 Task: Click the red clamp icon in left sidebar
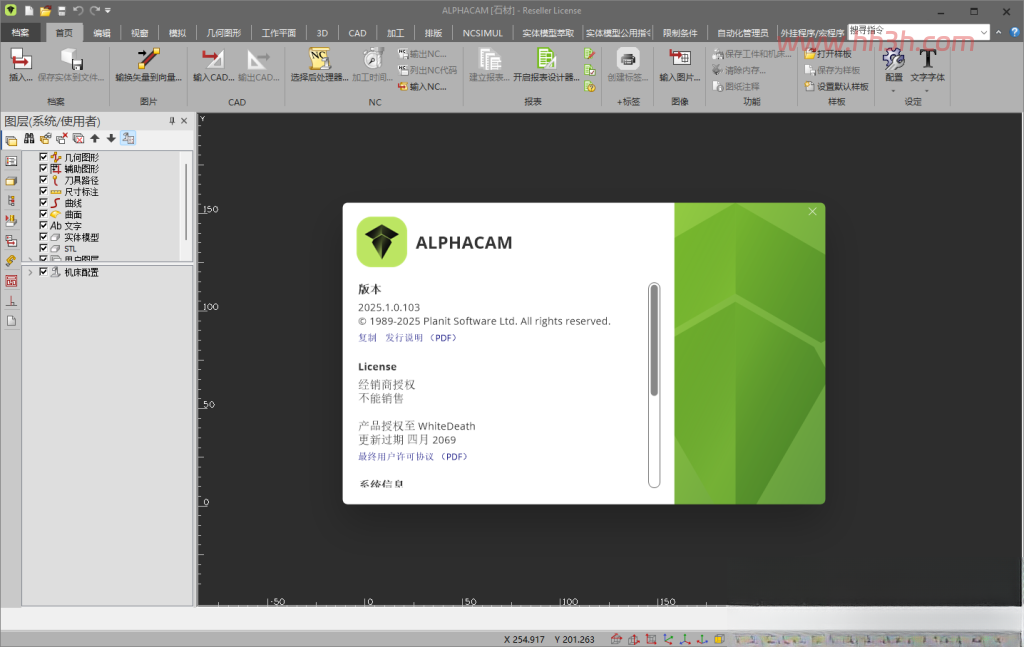coord(11,281)
